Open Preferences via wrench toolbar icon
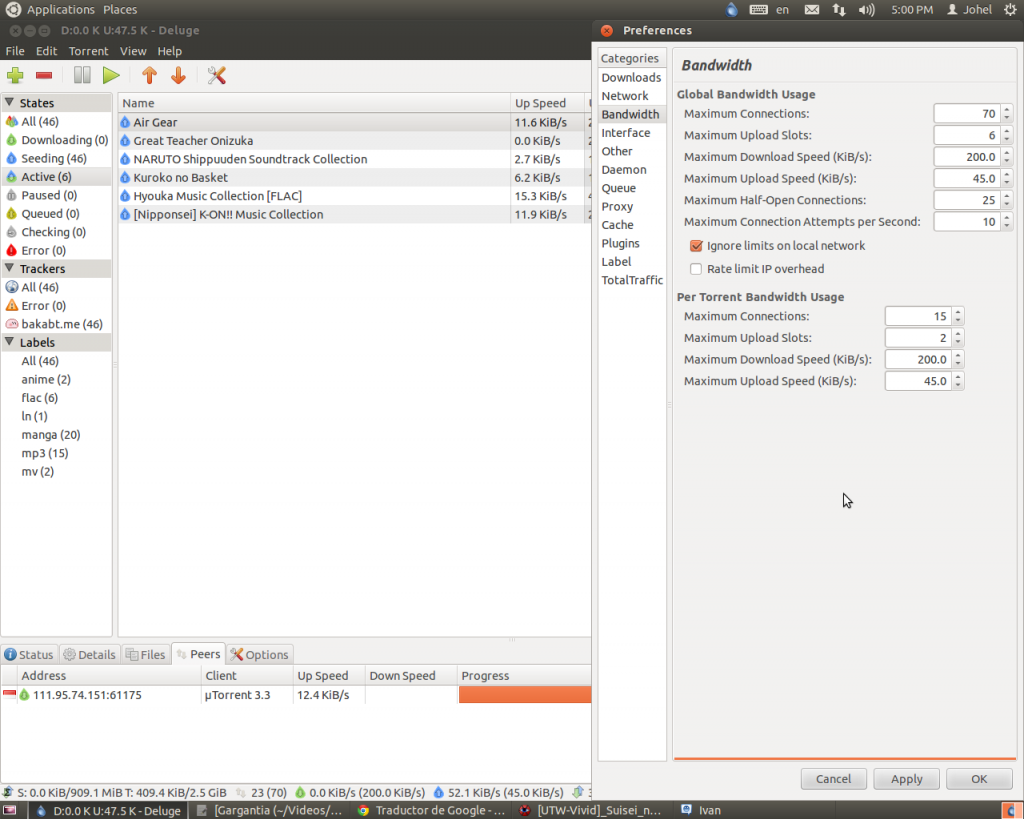The height and width of the screenshot is (819, 1024). tap(216, 75)
